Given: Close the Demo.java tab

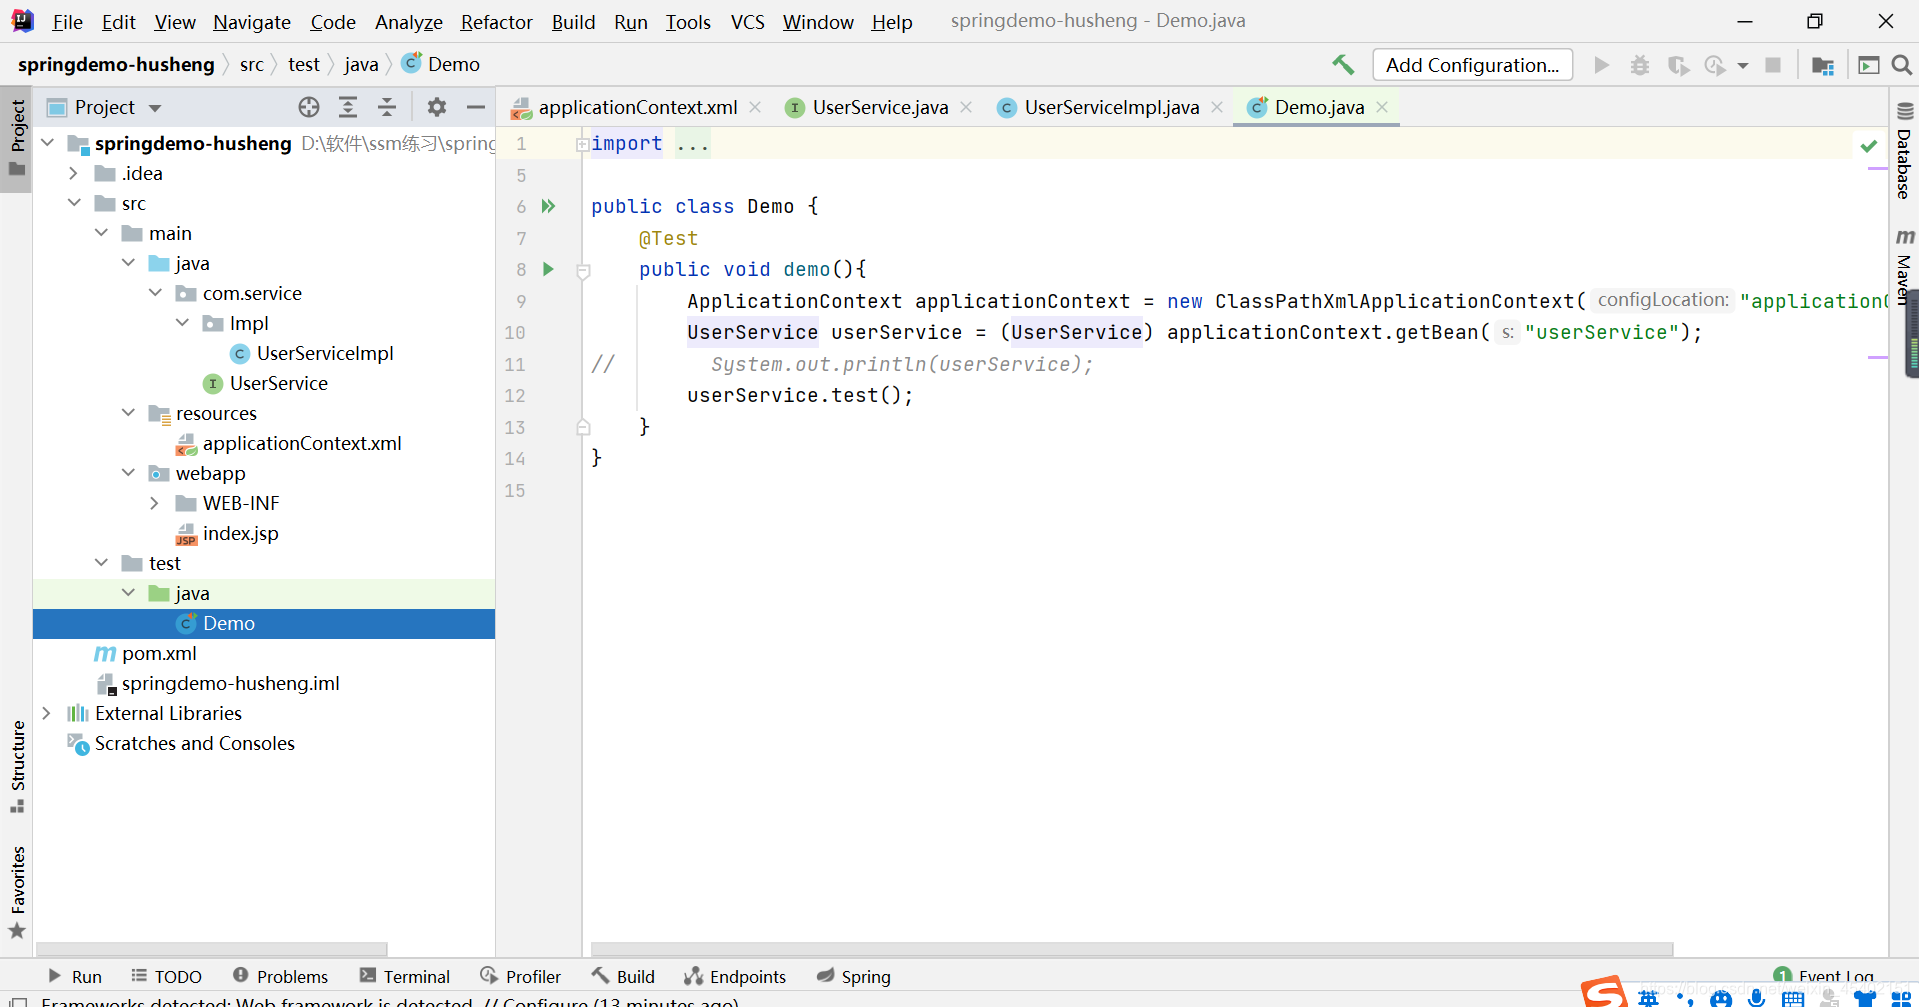Looking at the screenshot, I should (x=1383, y=107).
